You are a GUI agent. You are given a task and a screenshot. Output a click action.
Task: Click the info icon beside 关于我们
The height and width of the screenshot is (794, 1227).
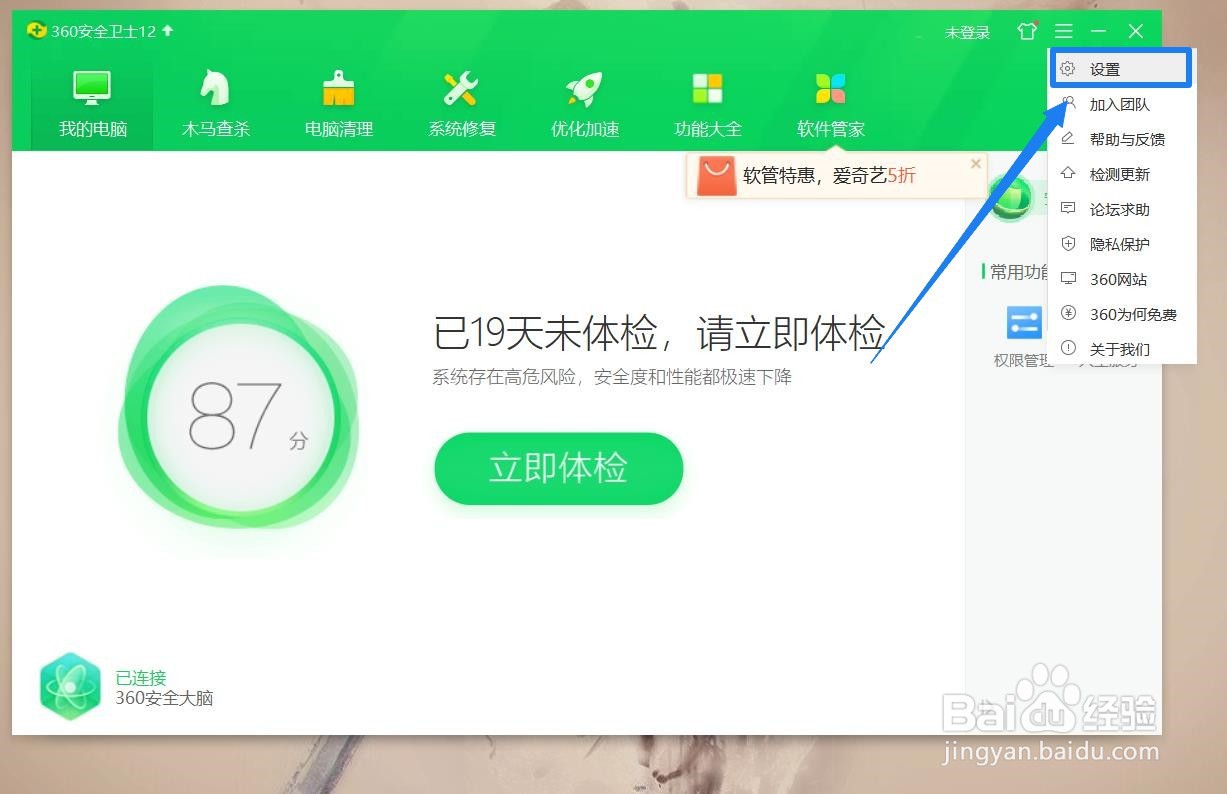pos(1068,348)
